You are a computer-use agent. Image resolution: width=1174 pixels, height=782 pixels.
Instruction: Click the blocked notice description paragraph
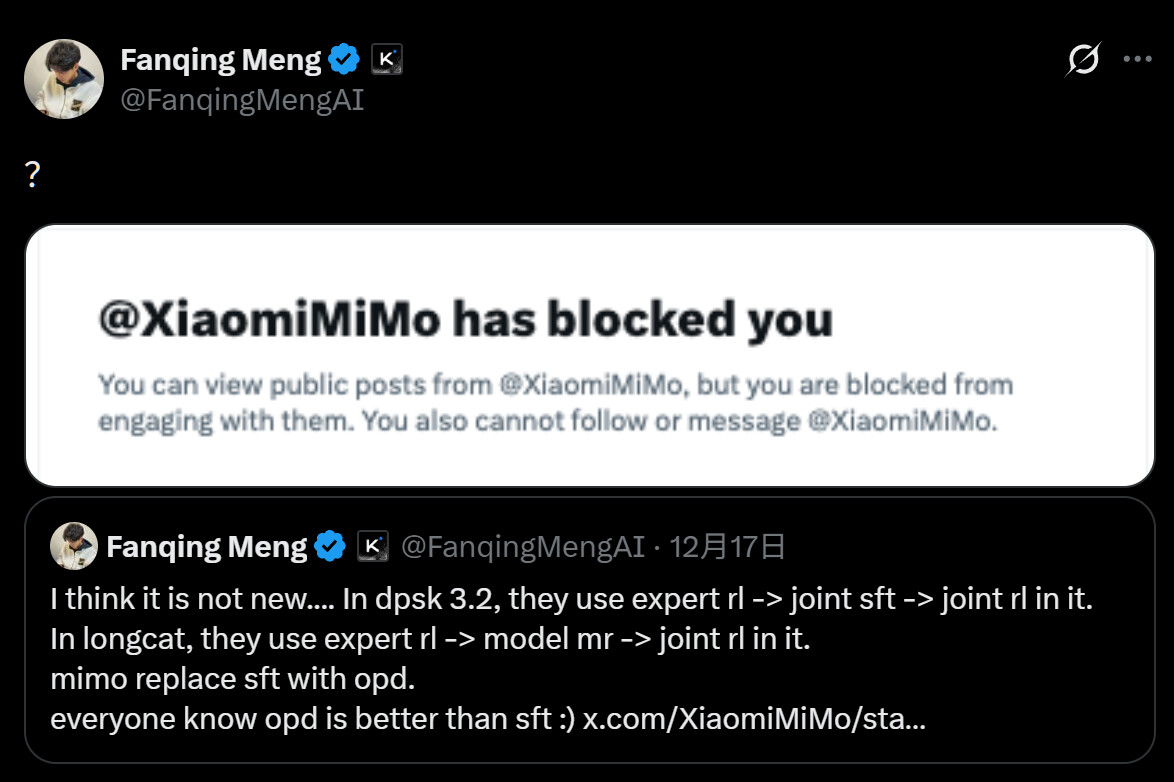[555, 403]
